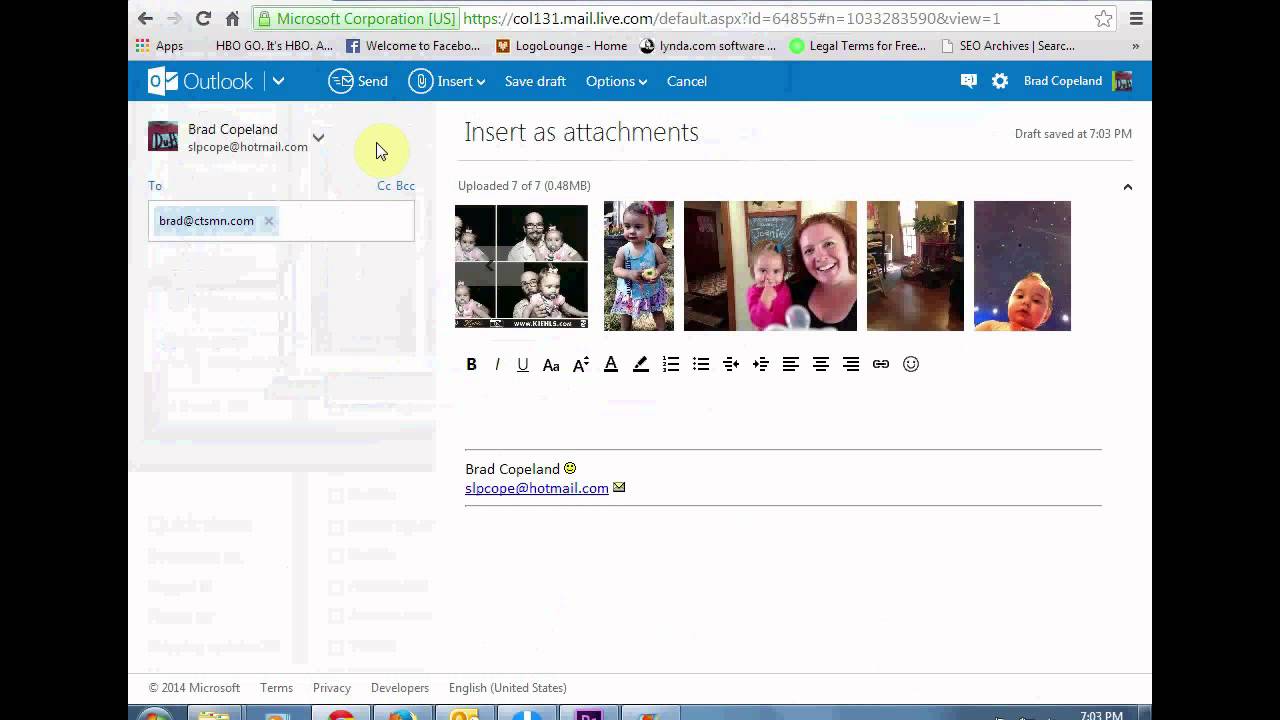Cancel the message
1280x720 pixels.
(x=687, y=81)
